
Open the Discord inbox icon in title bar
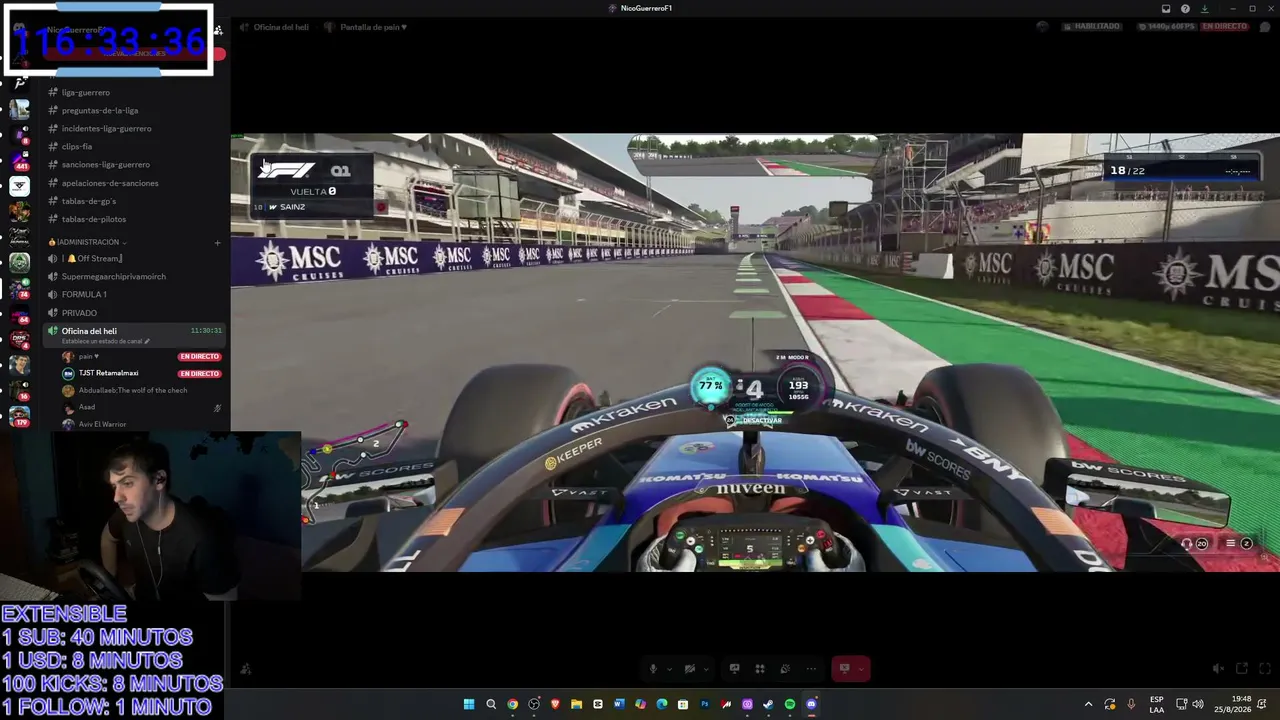coord(1166,9)
